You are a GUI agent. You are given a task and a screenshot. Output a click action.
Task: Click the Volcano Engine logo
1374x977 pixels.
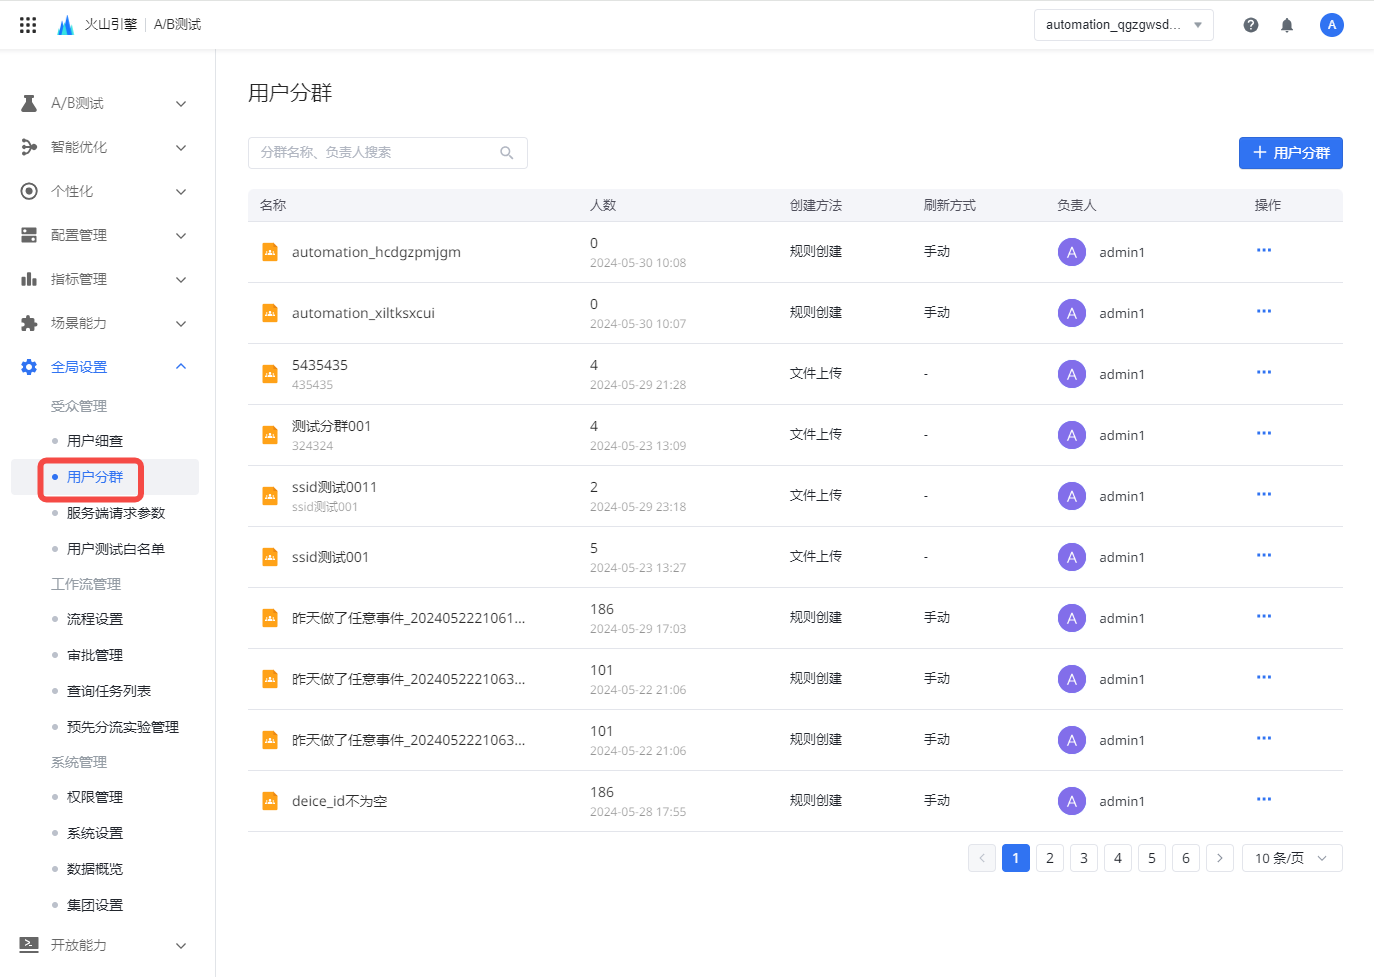tap(65, 25)
